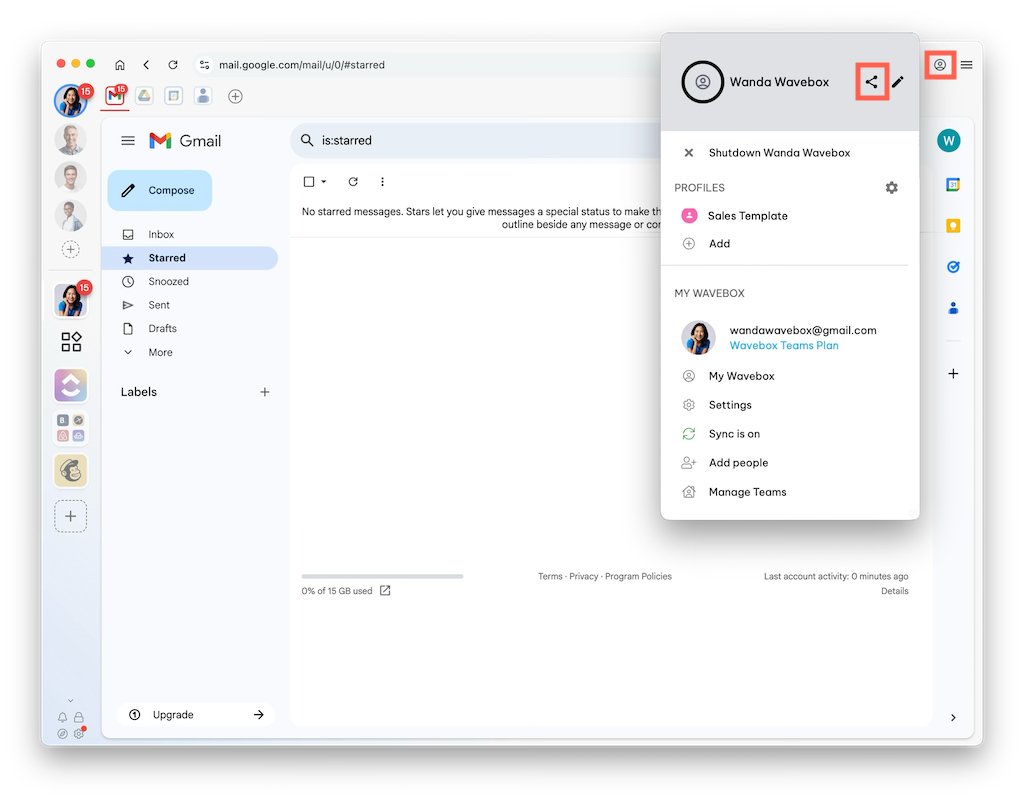Share the Wanda Wavebox profile
Viewport: 1024px width, 800px height.
pyautogui.click(x=872, y=82)
